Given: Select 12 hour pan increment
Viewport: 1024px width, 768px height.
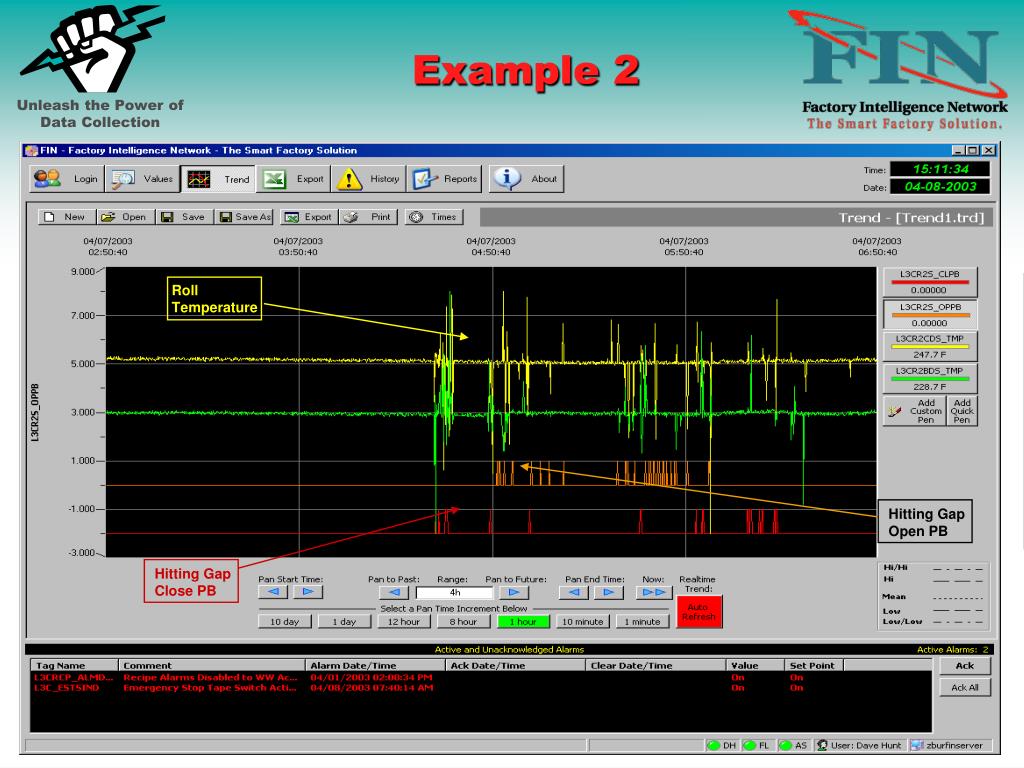Looking at the screenshot, I should pos(404,622).
